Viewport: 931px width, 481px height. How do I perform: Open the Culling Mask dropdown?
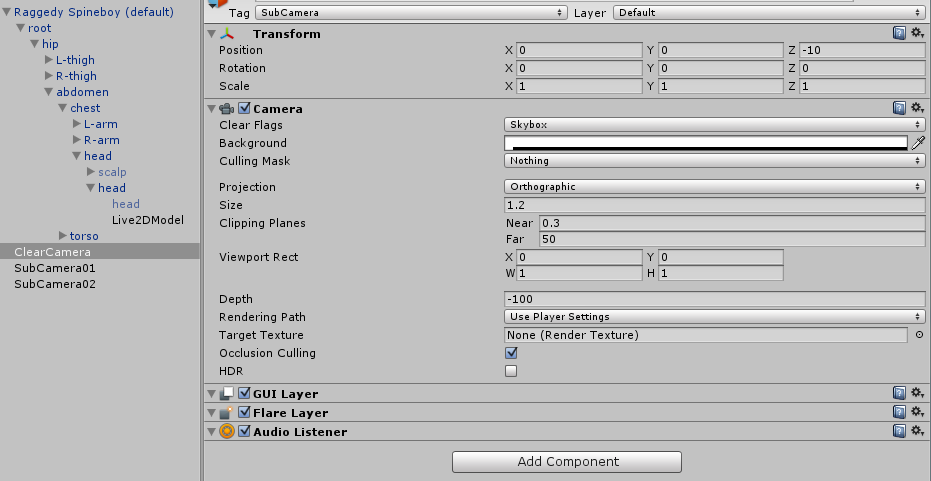(714, 160)
